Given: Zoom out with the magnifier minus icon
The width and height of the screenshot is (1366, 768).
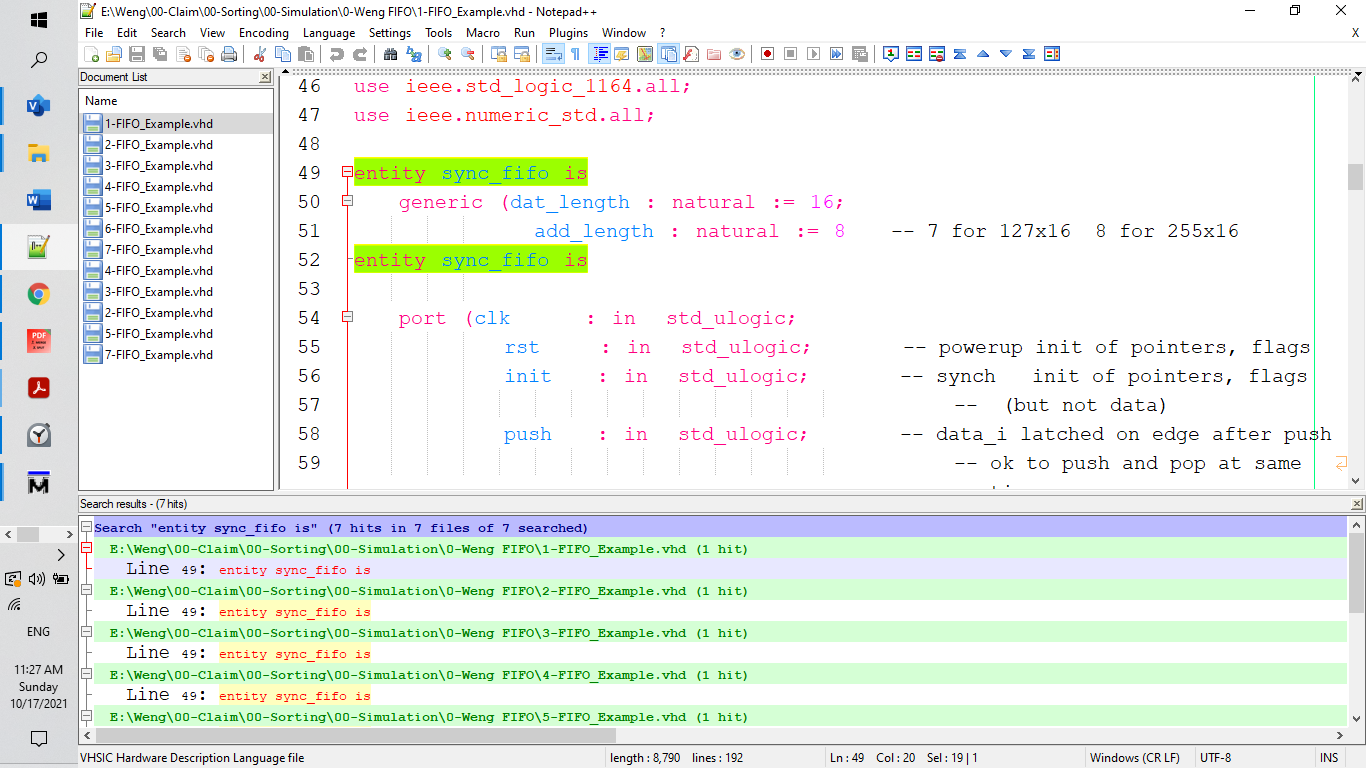Looking at the screenshot, I should click(467, 54).
